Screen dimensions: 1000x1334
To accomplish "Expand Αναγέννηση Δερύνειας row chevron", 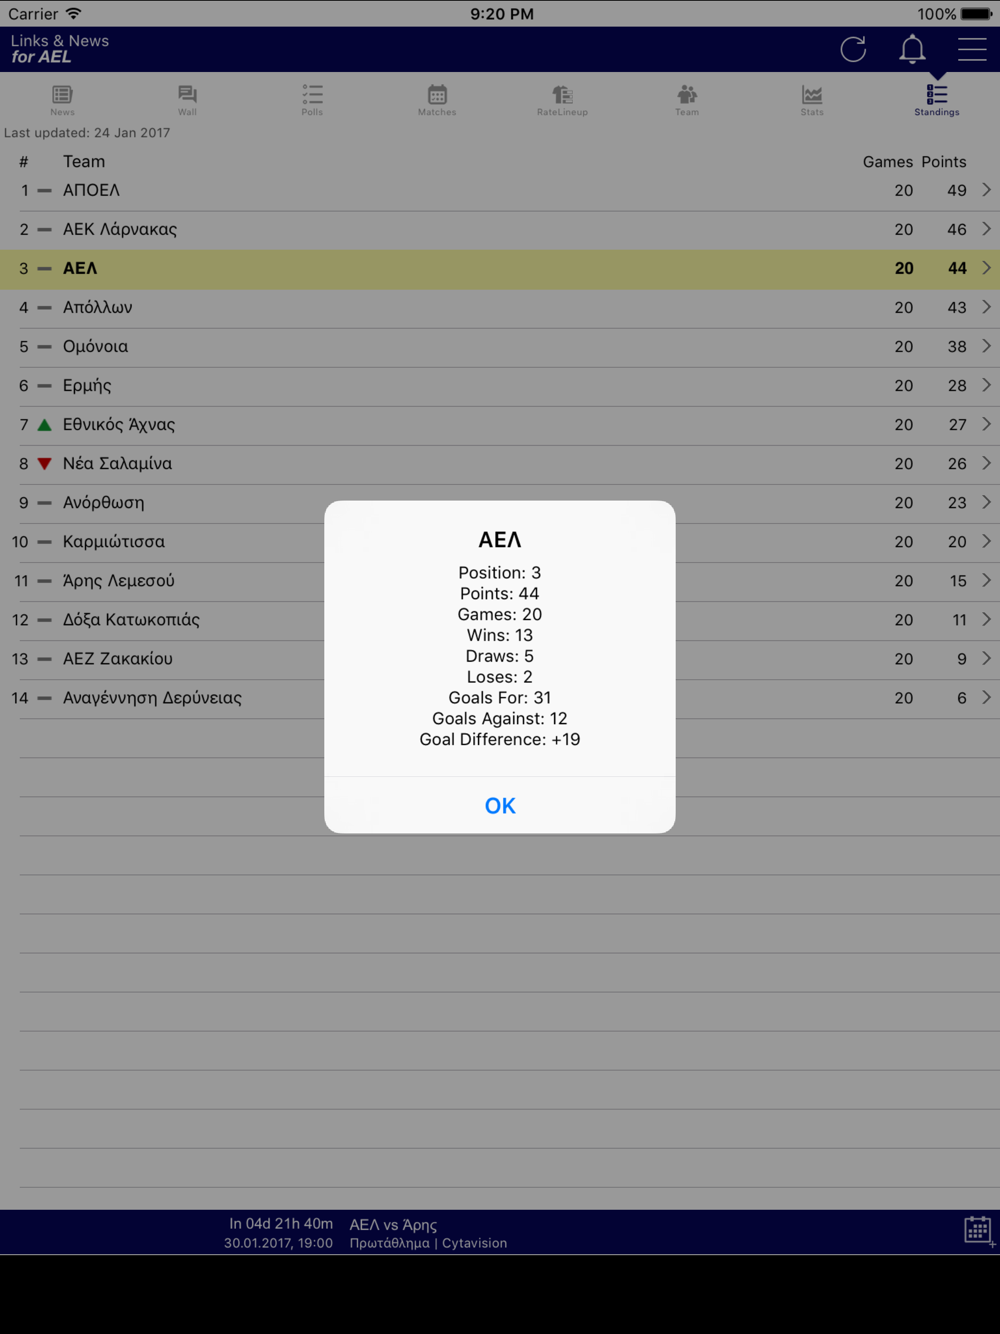I will [986, 697].
